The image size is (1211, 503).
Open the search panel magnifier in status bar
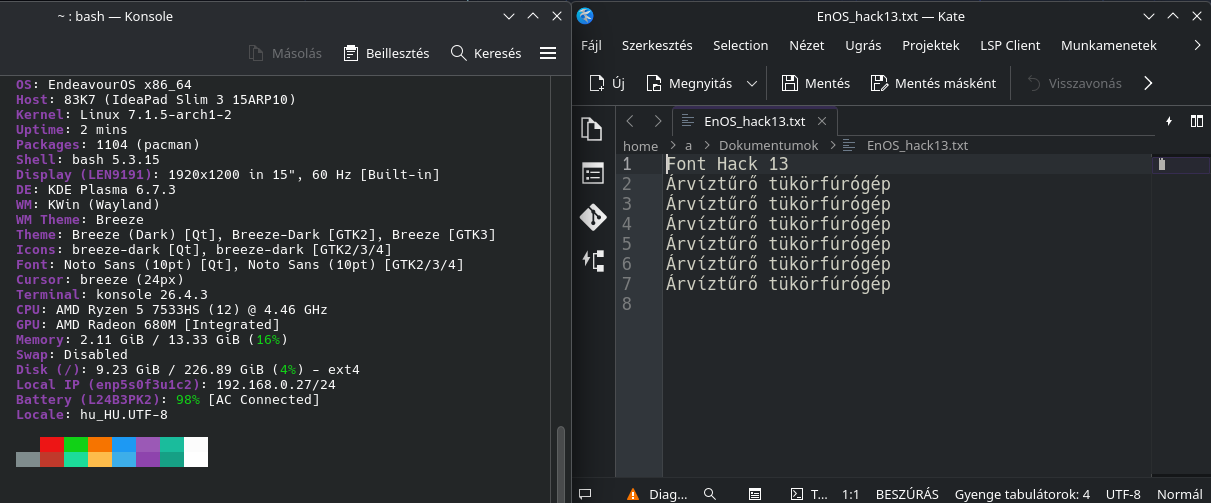[709, 494]
